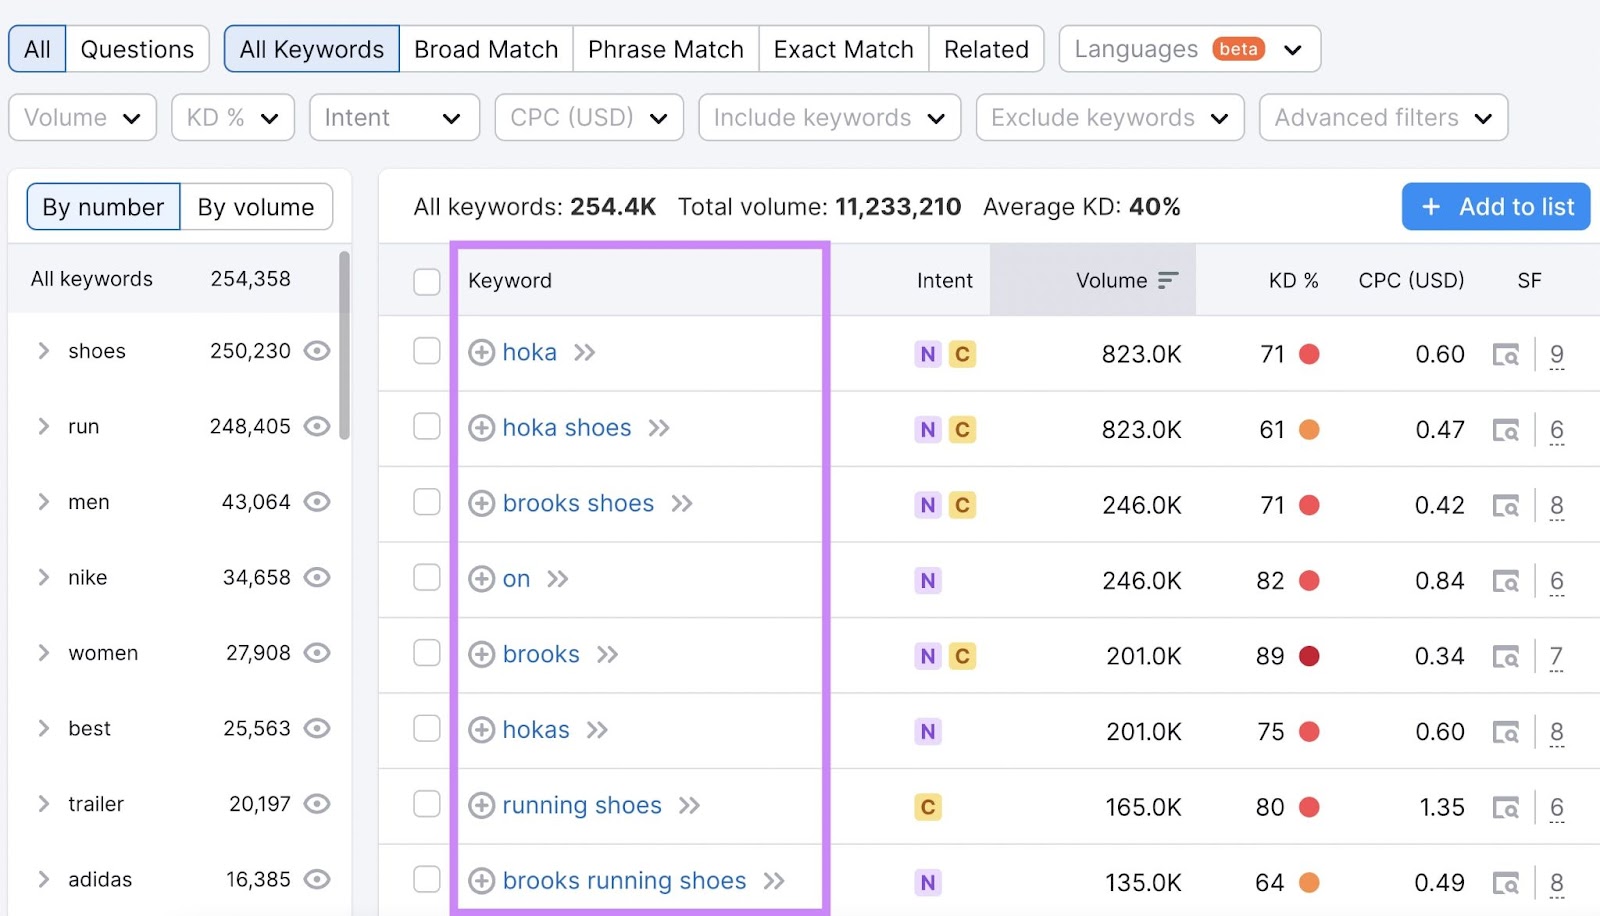Switch to the Questions tab
The height and width of the screenshot is (916, 1600).
pos(137,48)
